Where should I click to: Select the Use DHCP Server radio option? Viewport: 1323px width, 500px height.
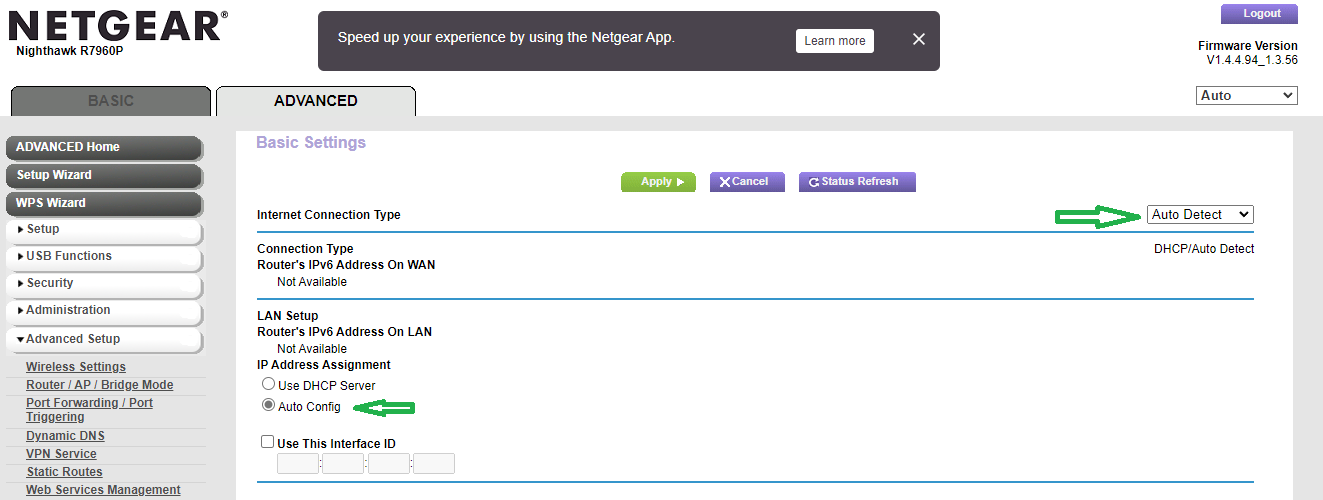click(x=268, y=385)
